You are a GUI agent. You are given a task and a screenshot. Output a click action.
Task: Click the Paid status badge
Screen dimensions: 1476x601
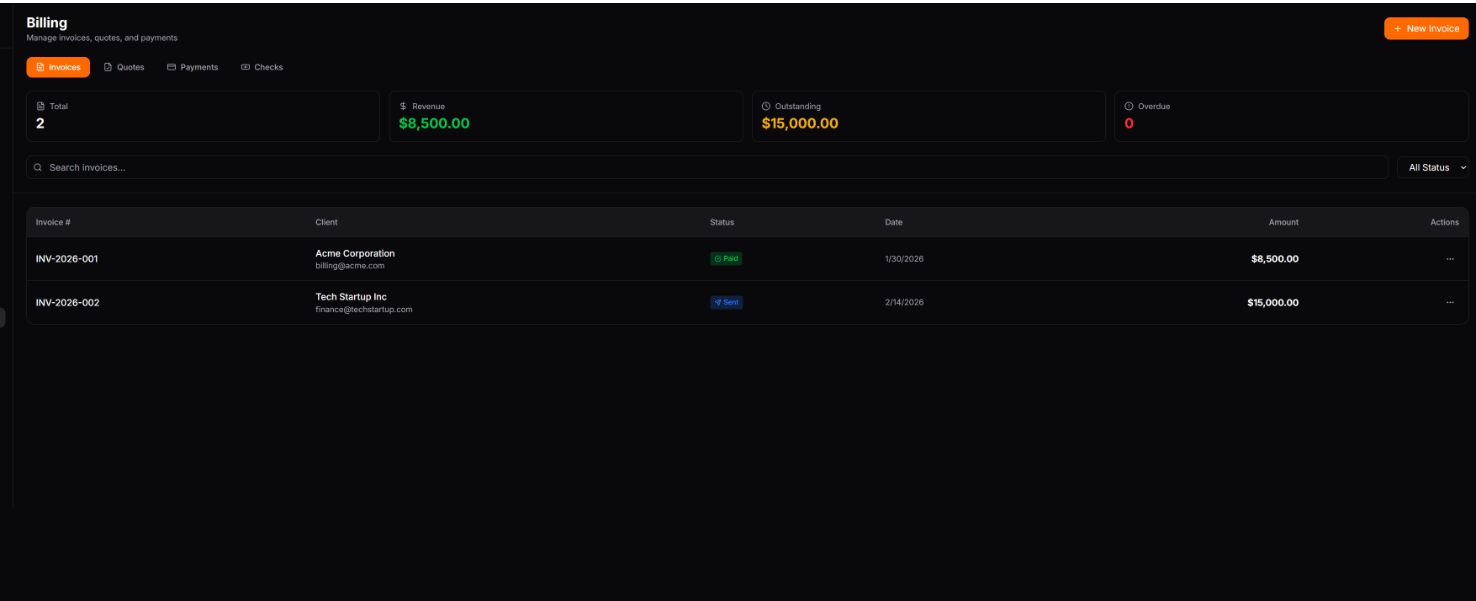[726, 259]
